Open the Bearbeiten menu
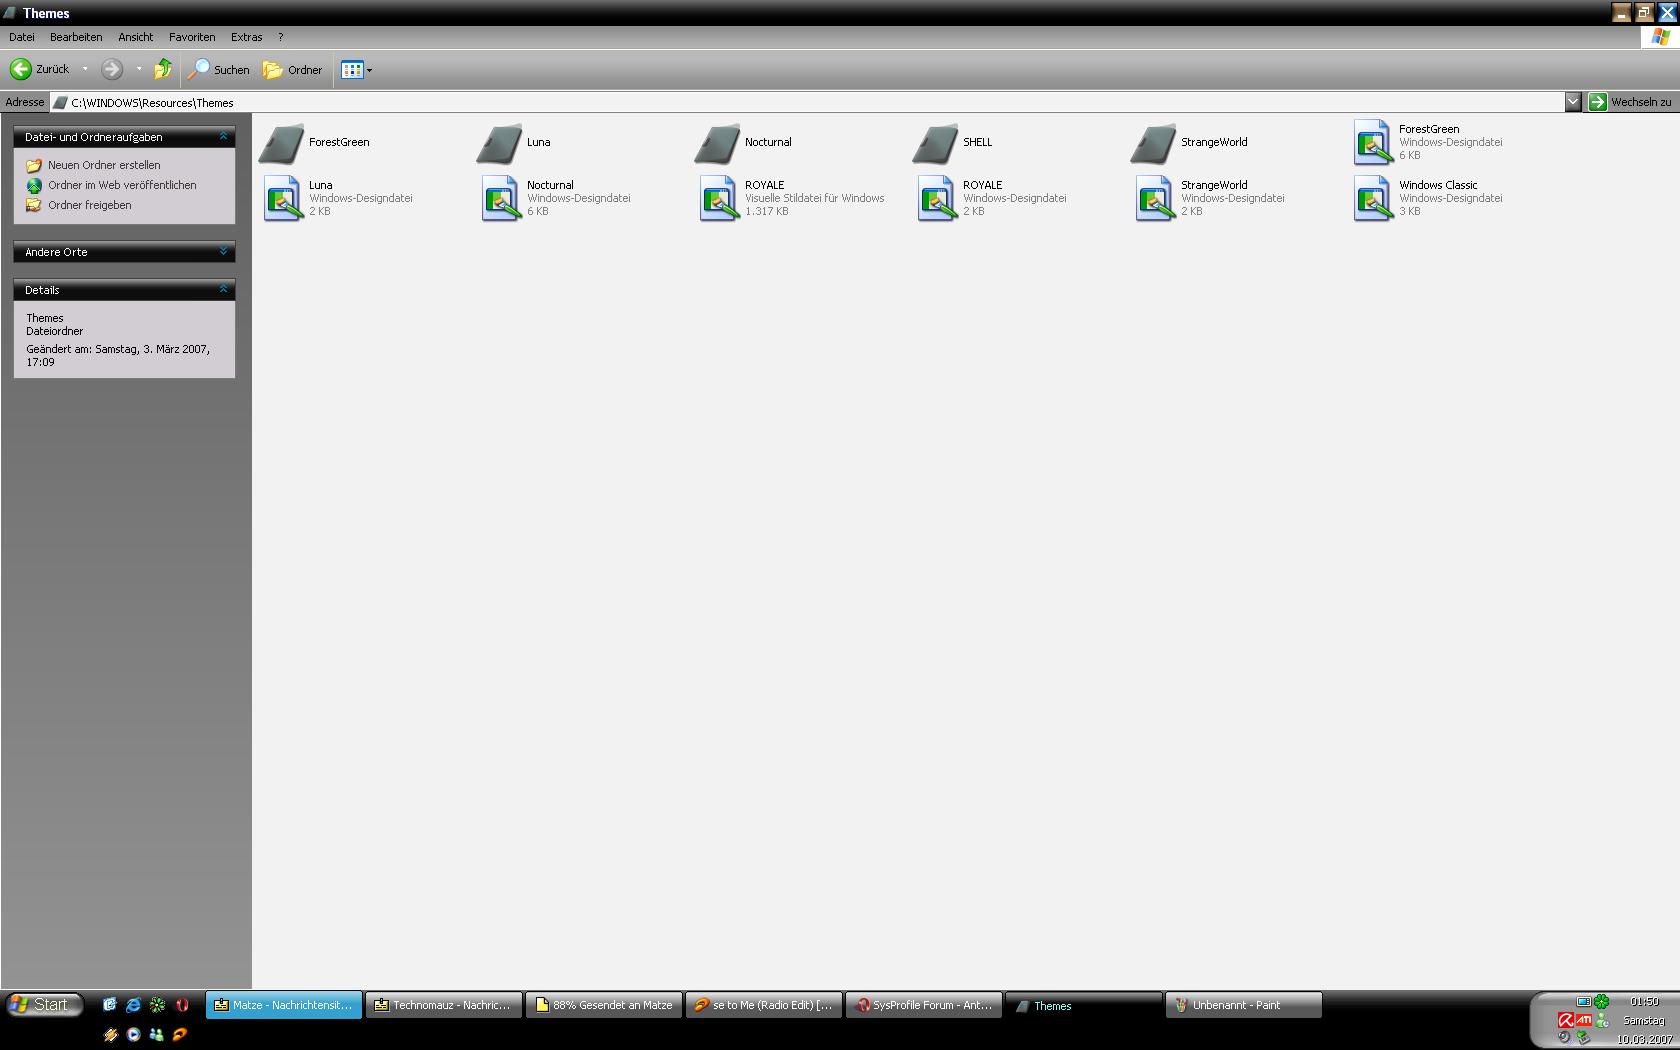The image size is (1680, 1050). [76, 37]
